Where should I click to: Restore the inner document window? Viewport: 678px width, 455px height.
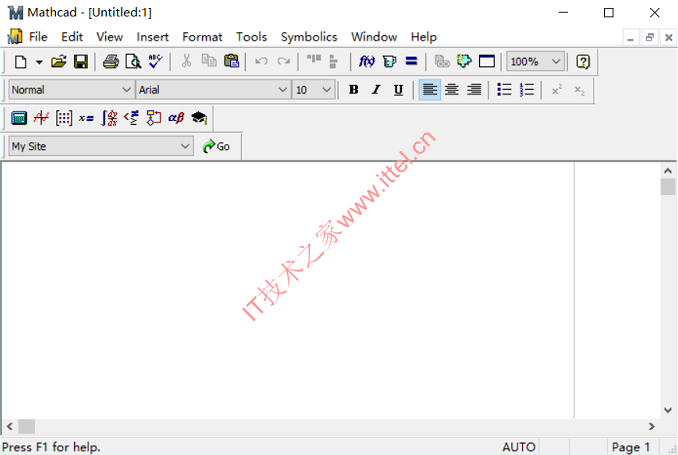tap(649, 38)
